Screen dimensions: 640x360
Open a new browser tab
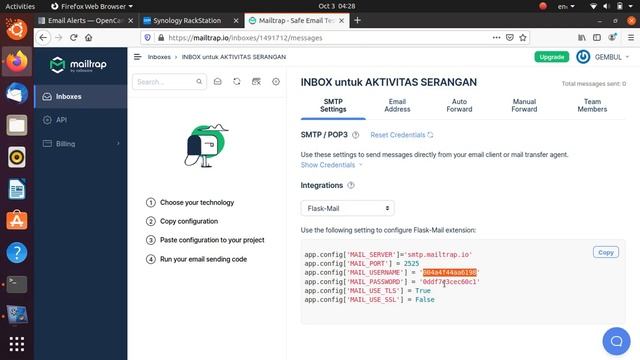click(x=358, y=20)
